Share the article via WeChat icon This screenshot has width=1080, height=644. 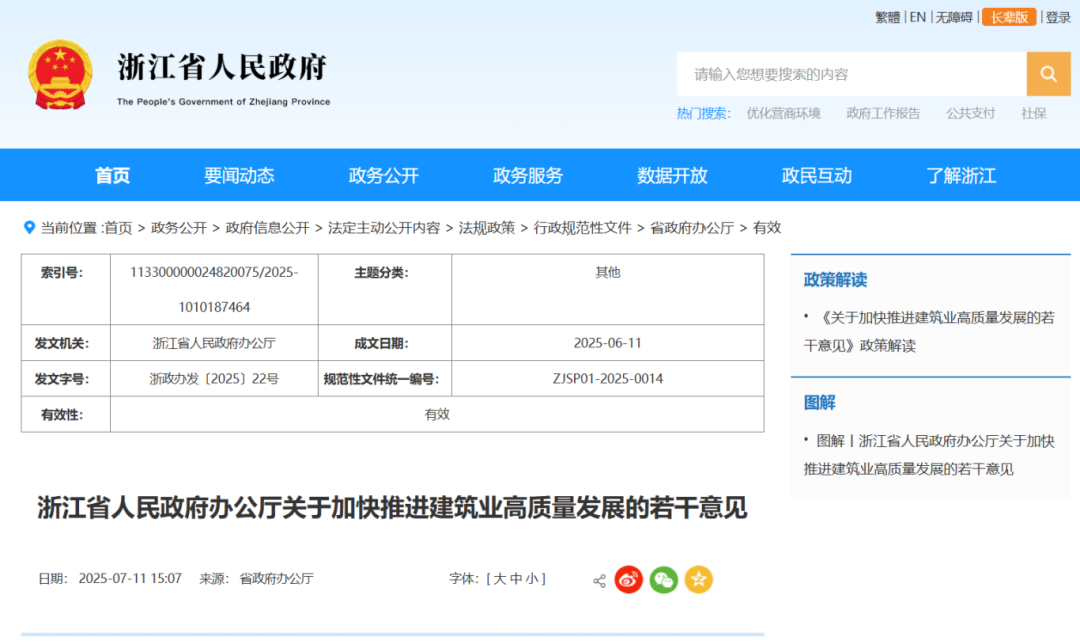click(x=663, y=579)
